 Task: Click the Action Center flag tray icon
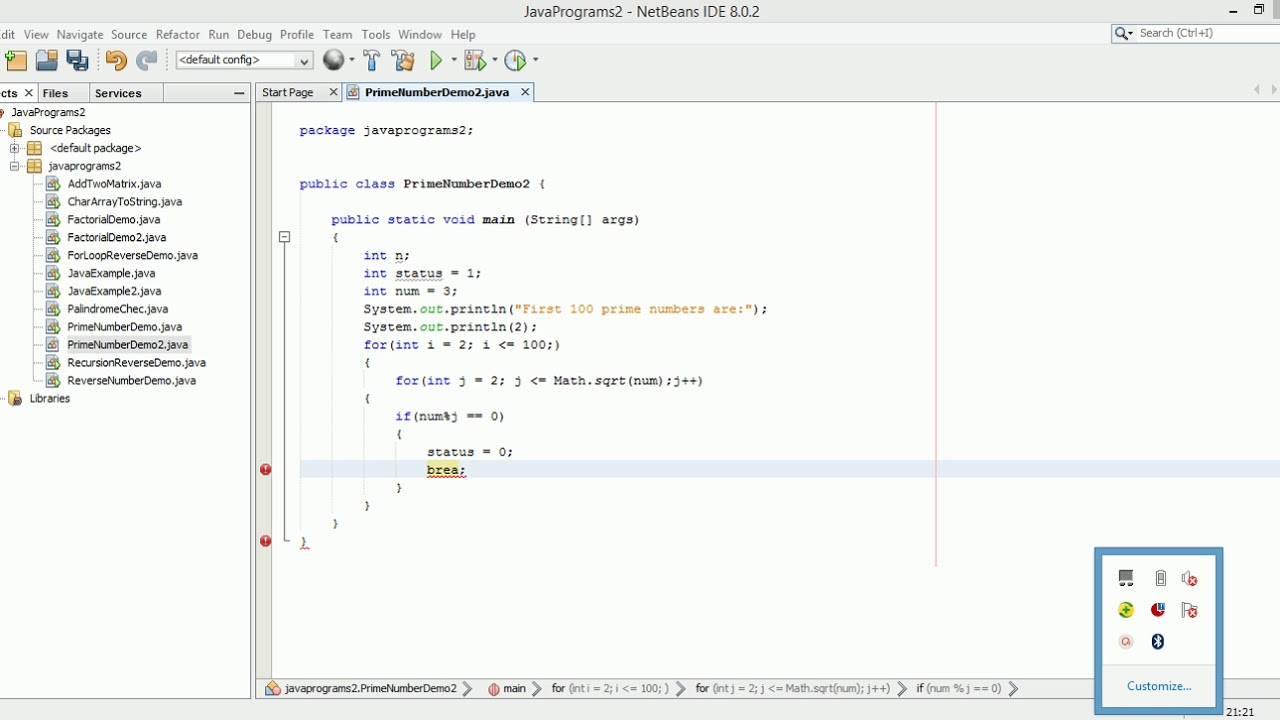1189,610
